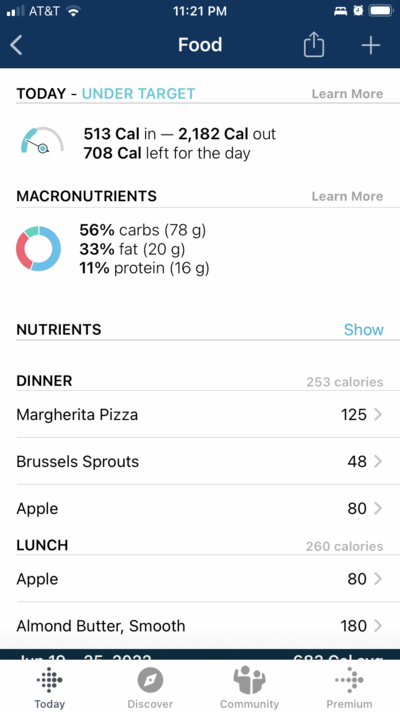
Task: Expand Brussels Sprouts entry chevron
Action: coord(378,461)
